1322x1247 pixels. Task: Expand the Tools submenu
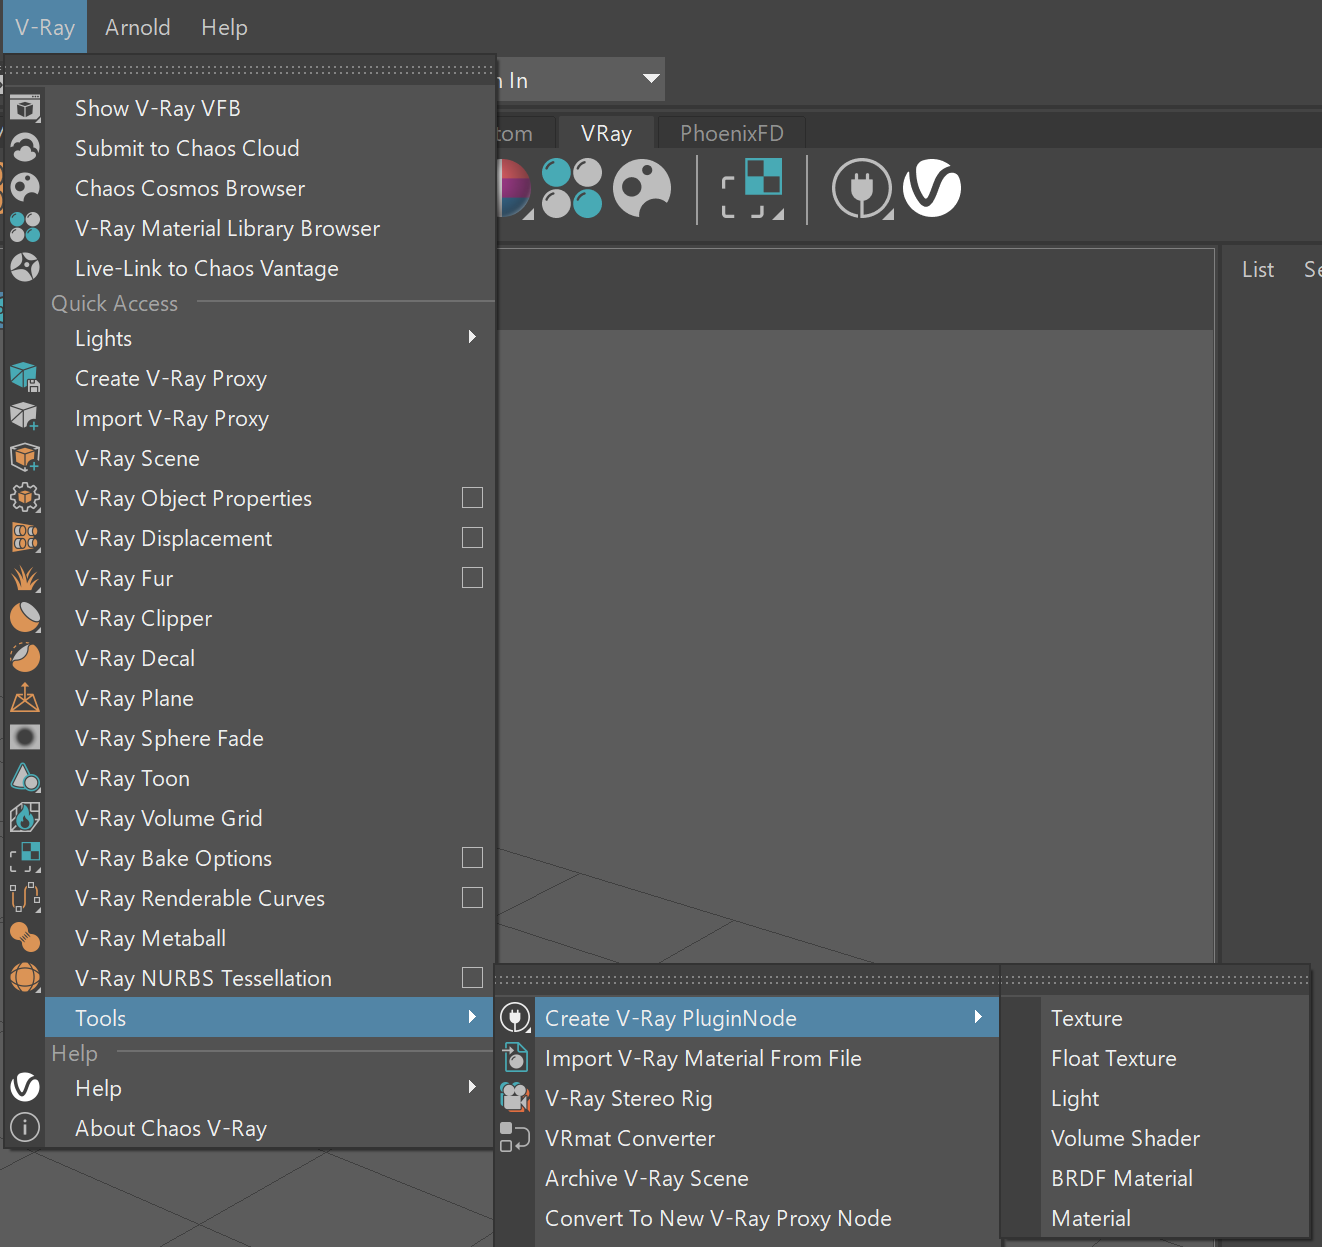(270, 1018)
